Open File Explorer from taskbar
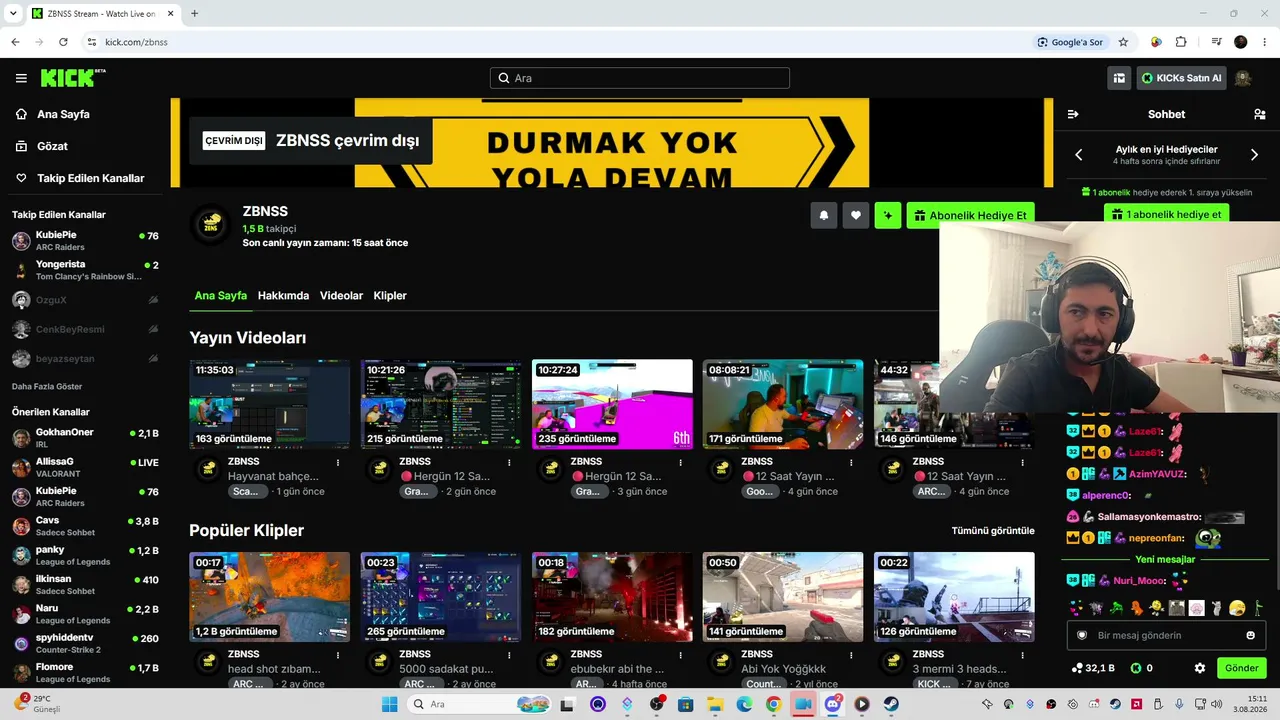The height and width of the screenshot is (720, 1280). (715, 704)
